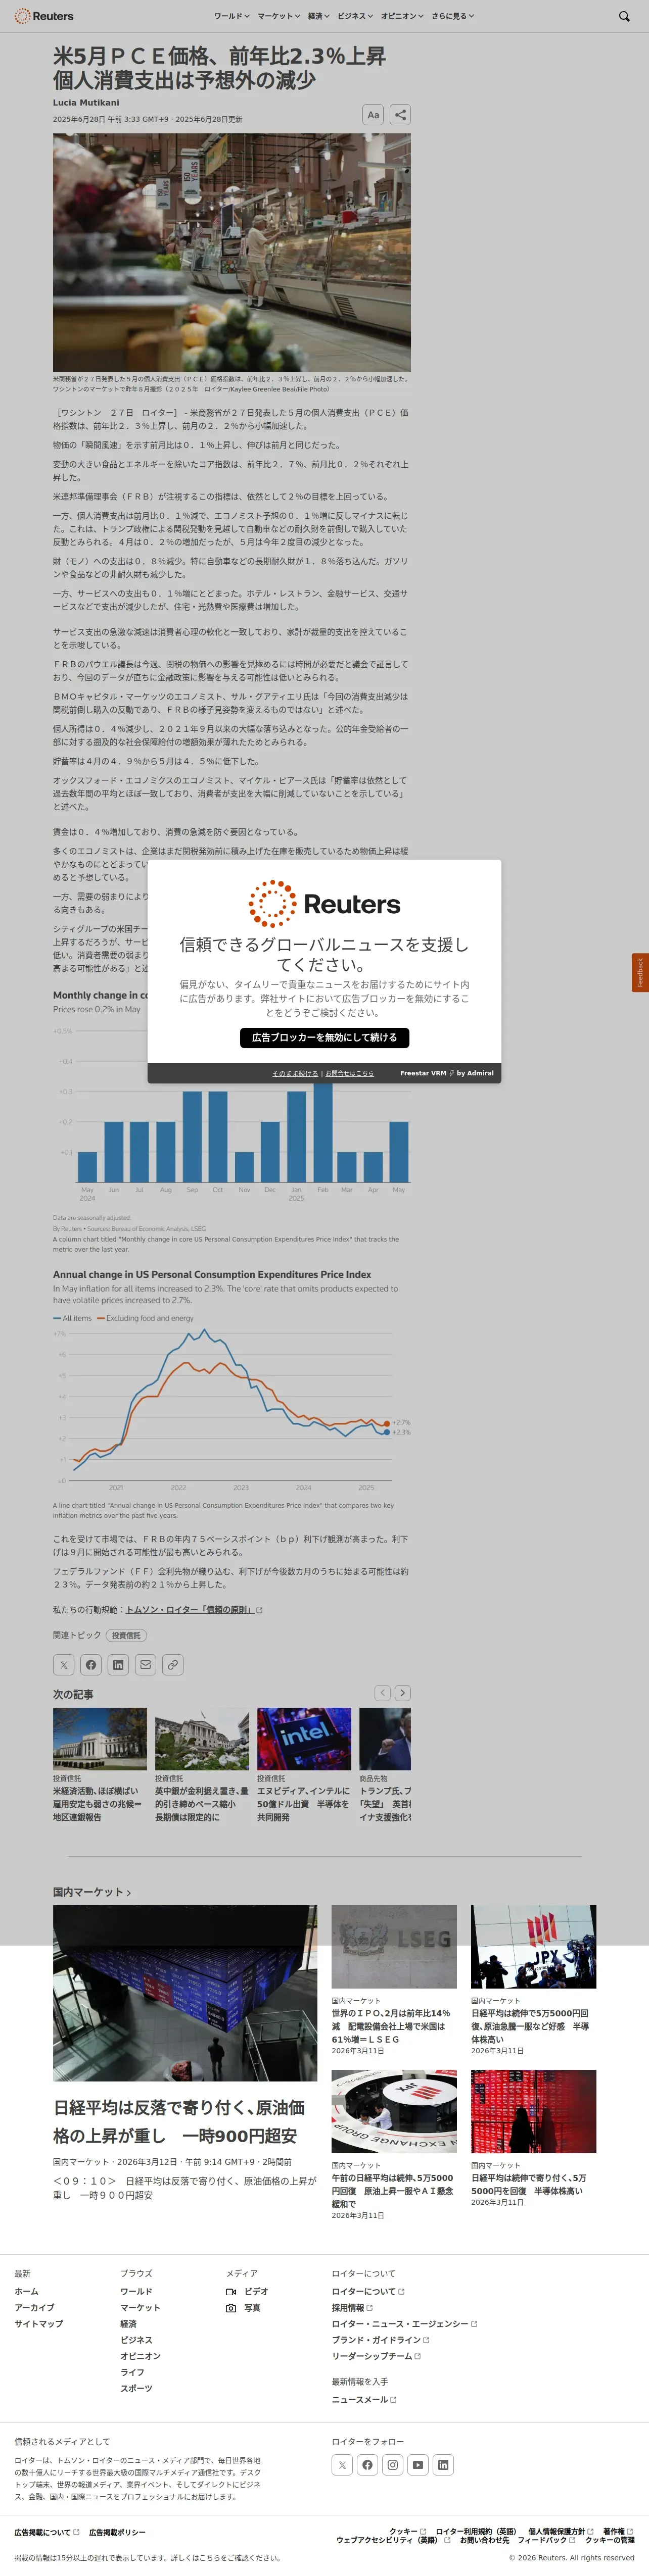This screenshot has width=649, height=2576.
Task: Open 世界のＩＰＯ、2月は前年比14%減 article
Action: [391, 2026]
